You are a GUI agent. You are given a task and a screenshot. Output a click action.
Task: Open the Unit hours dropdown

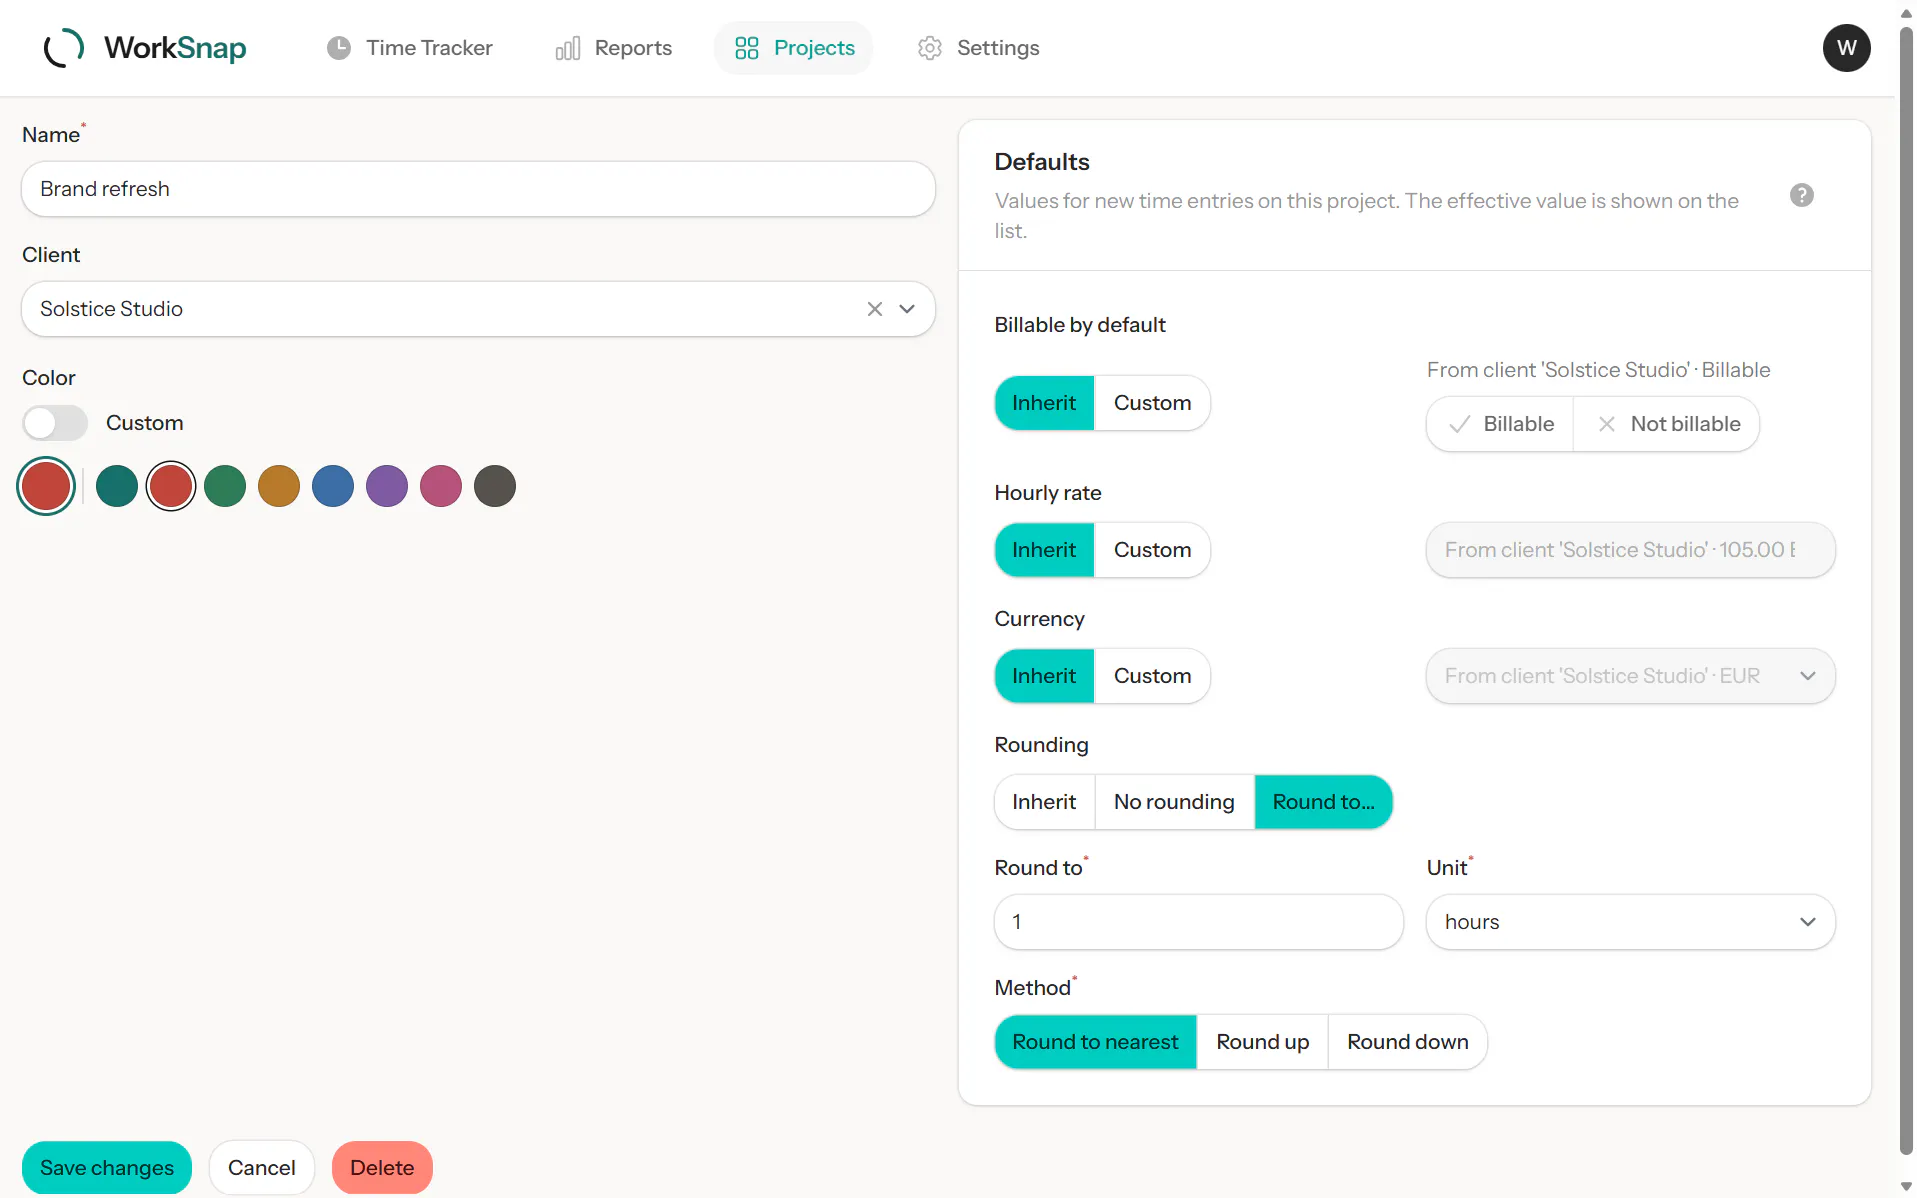pyautogui.click(x=1630, y=922)
